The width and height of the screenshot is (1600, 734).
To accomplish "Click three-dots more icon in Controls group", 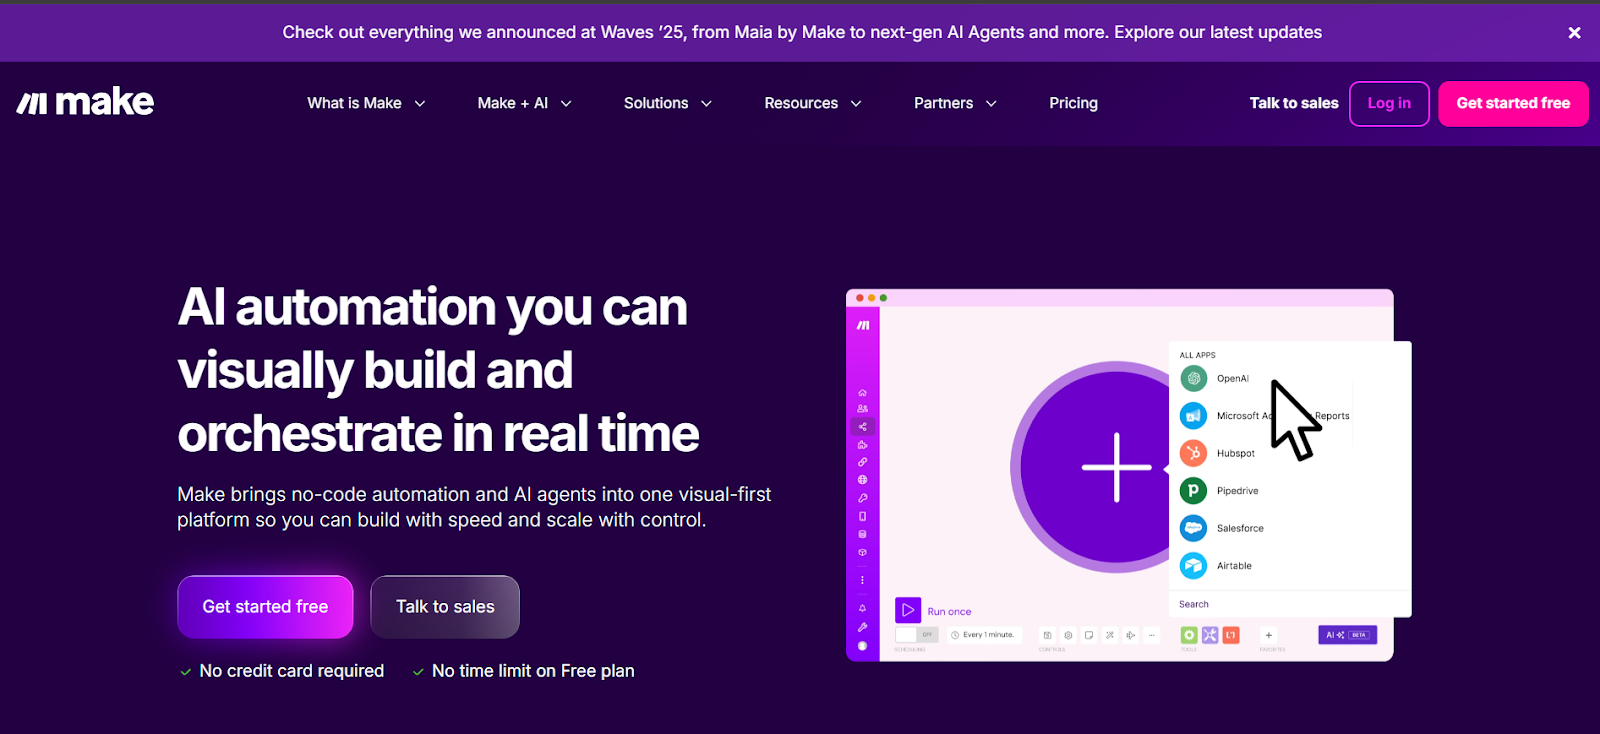I will coord(1152,635).
